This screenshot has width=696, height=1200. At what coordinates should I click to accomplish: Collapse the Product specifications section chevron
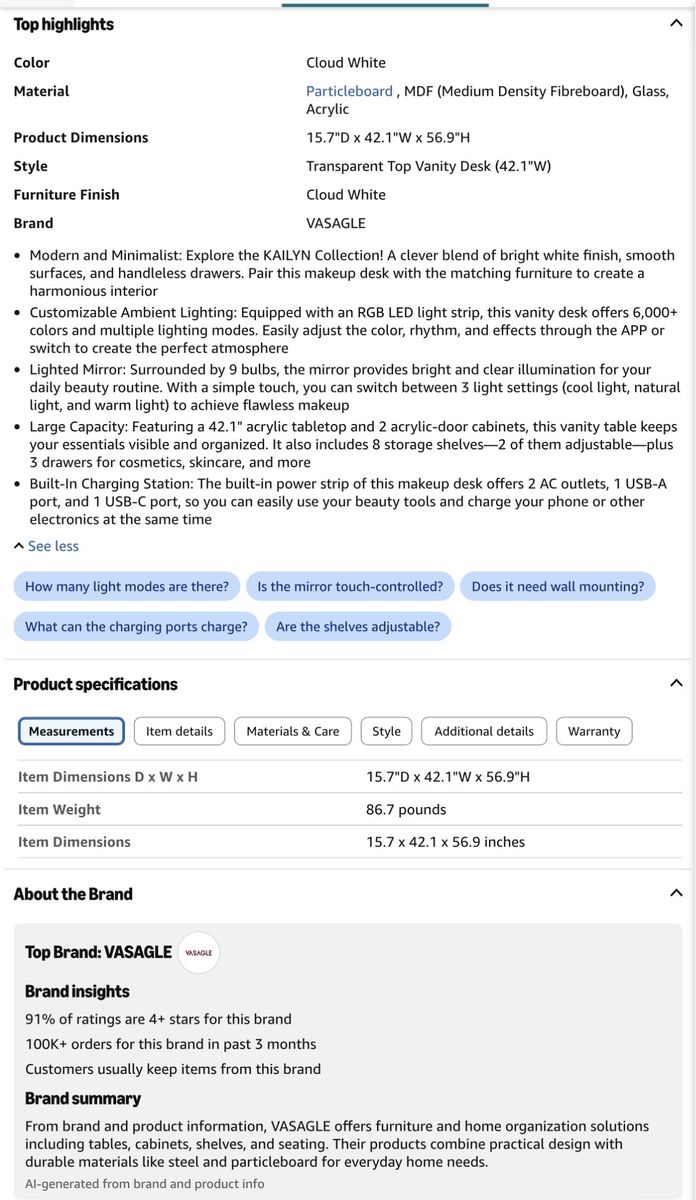[676, 683]
